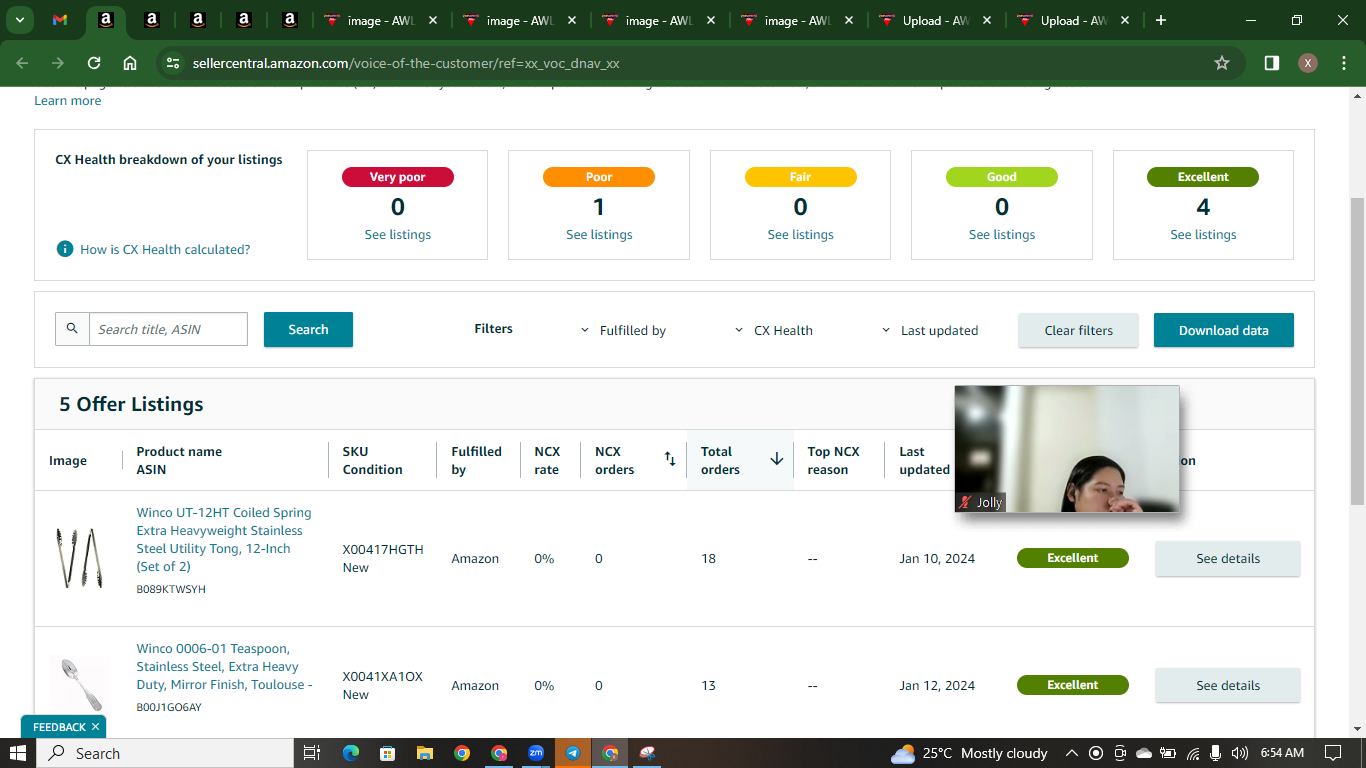The image size is (1366, 768).
Task: Close the FEEDBACK tab with its X
Action: coord(95,727)
